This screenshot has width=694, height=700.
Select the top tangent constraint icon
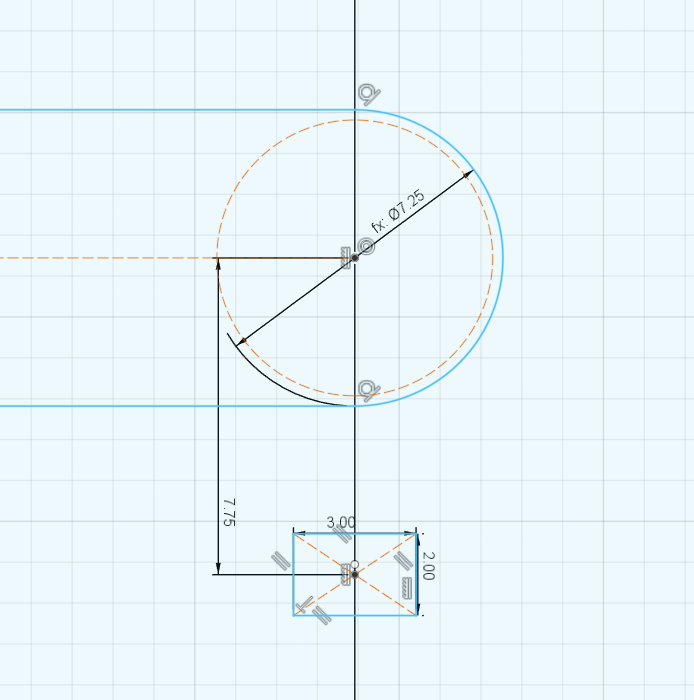coord(368,94)
